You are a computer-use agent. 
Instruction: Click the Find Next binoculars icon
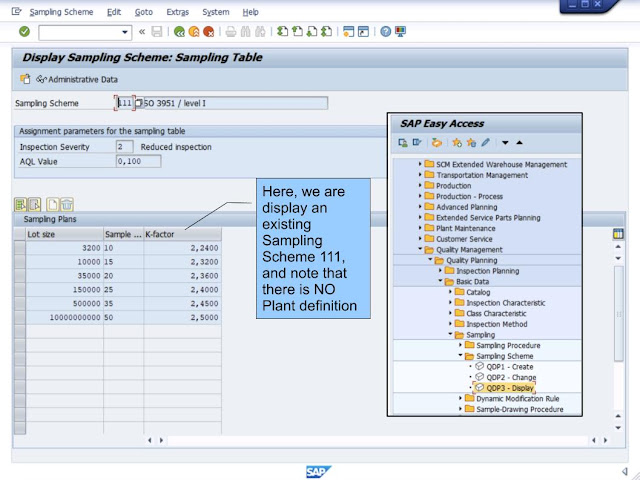(260, 32)
